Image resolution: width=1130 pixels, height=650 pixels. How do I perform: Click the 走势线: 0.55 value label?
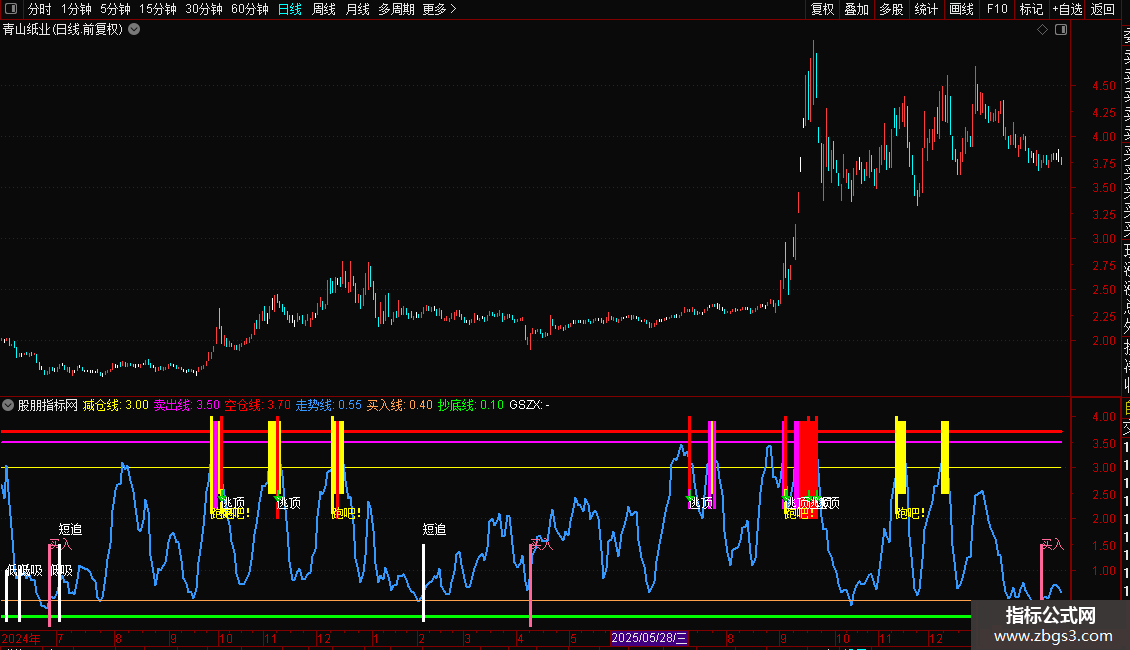click(329, 405)
